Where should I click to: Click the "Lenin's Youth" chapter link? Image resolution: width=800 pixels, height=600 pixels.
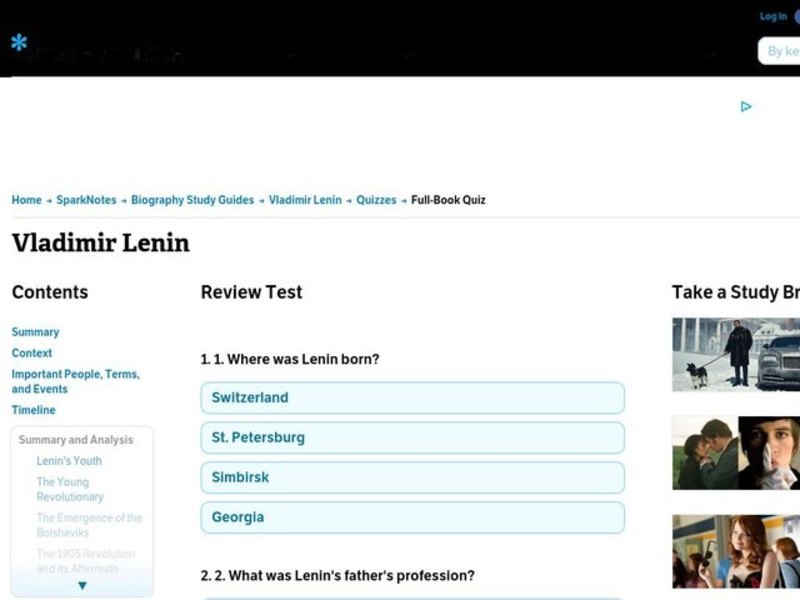(x=68, y=460)
